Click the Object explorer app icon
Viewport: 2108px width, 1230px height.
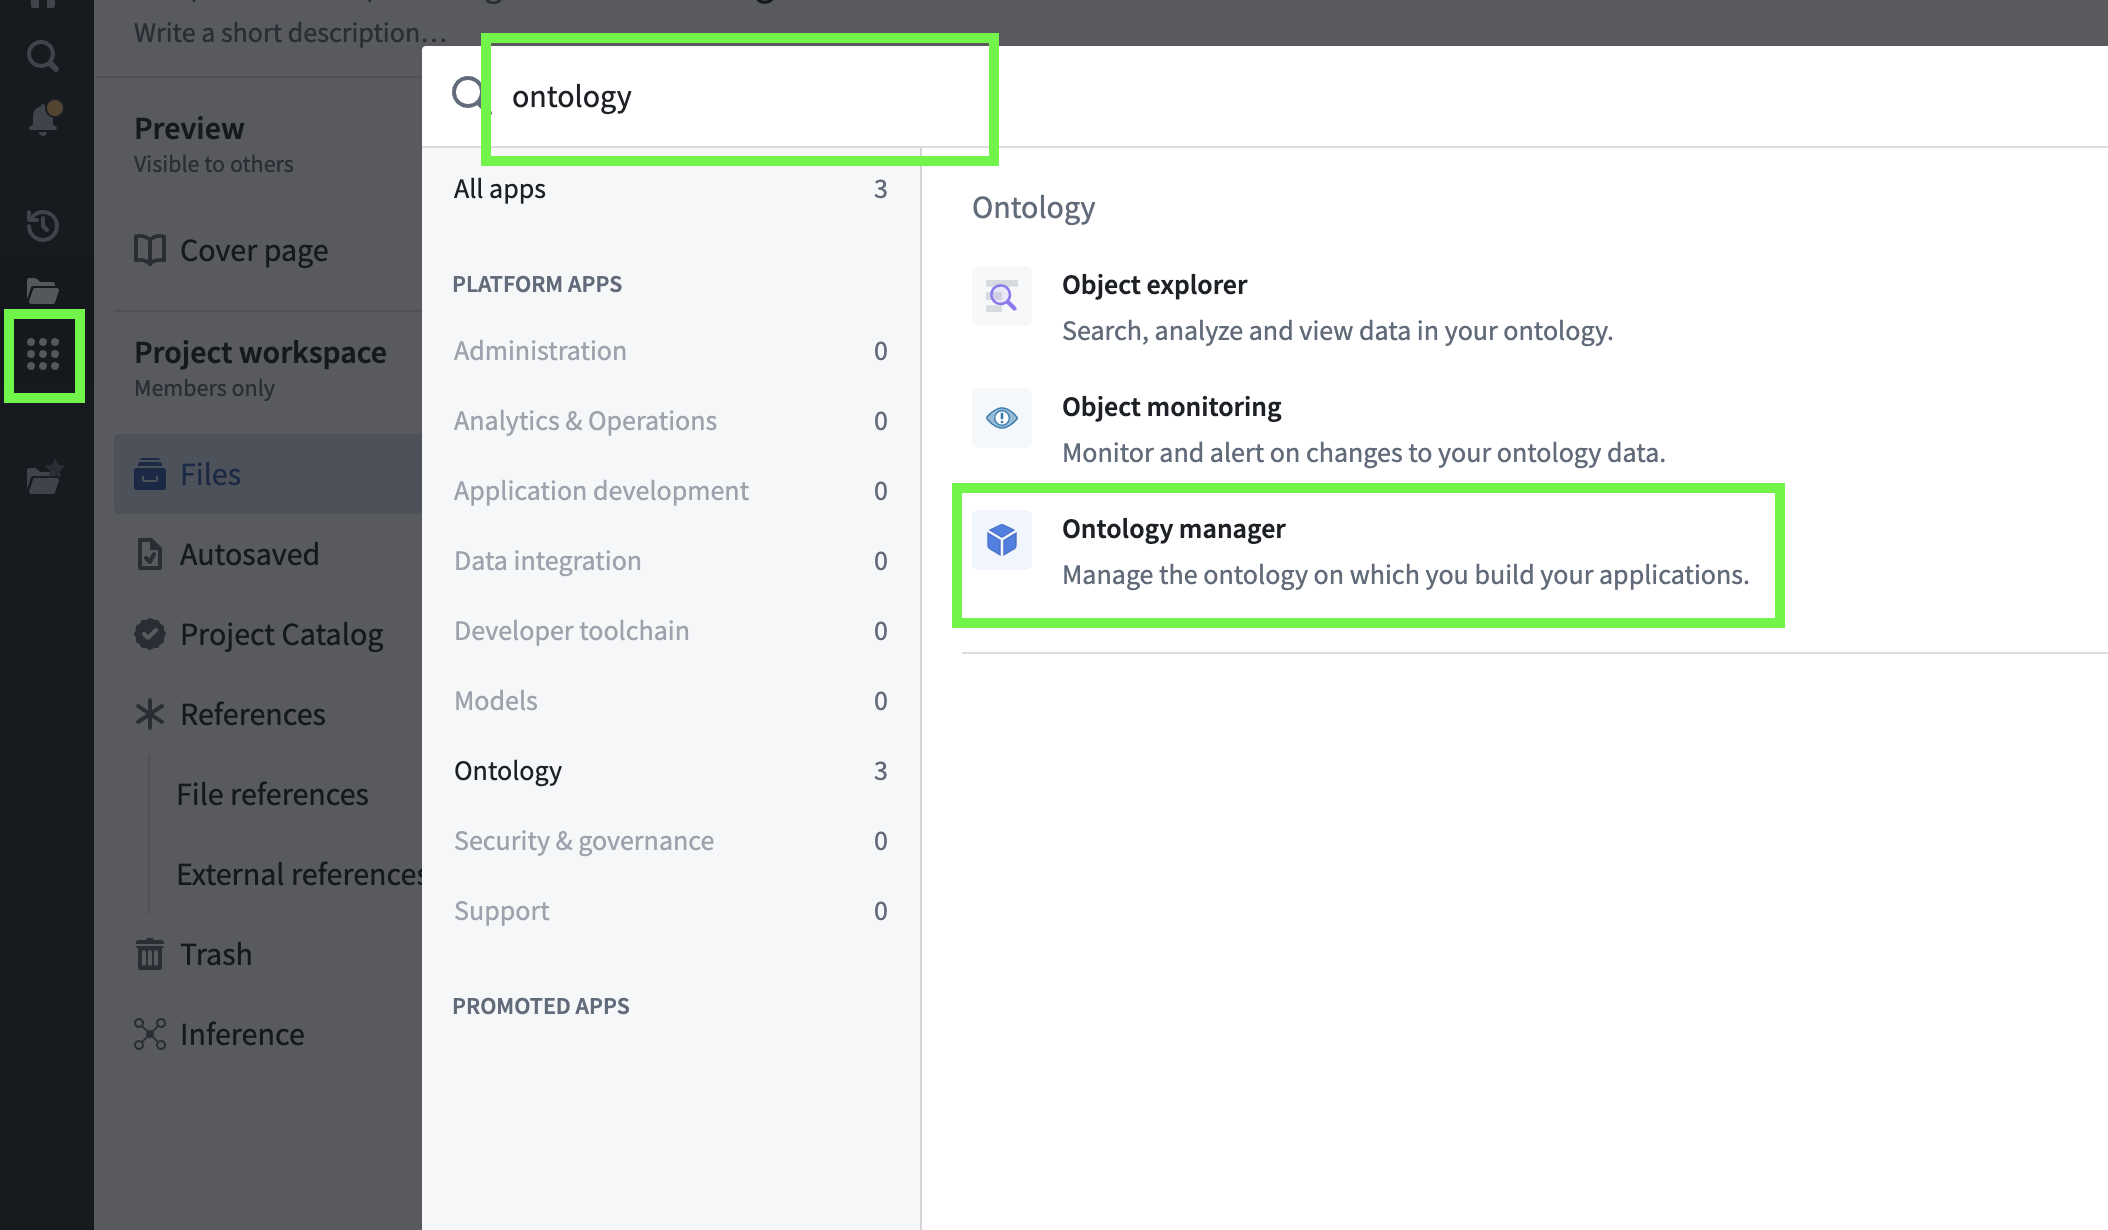click(1001, 296)
